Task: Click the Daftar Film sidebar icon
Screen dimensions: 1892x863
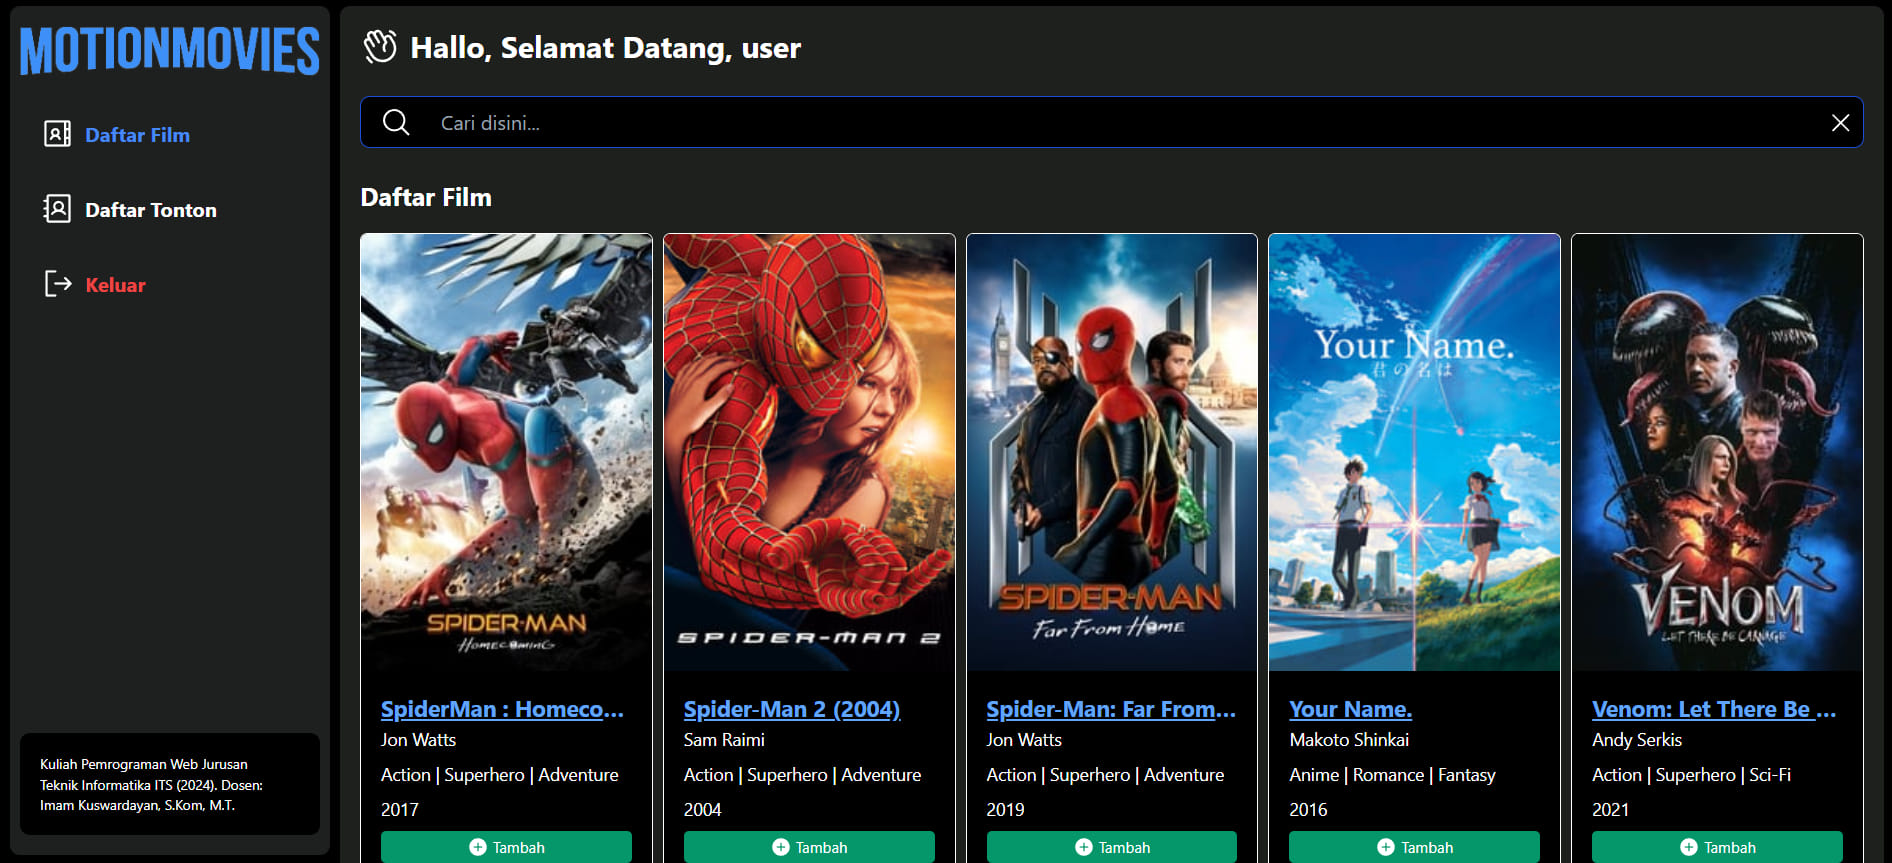Action: [x=57, y=134]
